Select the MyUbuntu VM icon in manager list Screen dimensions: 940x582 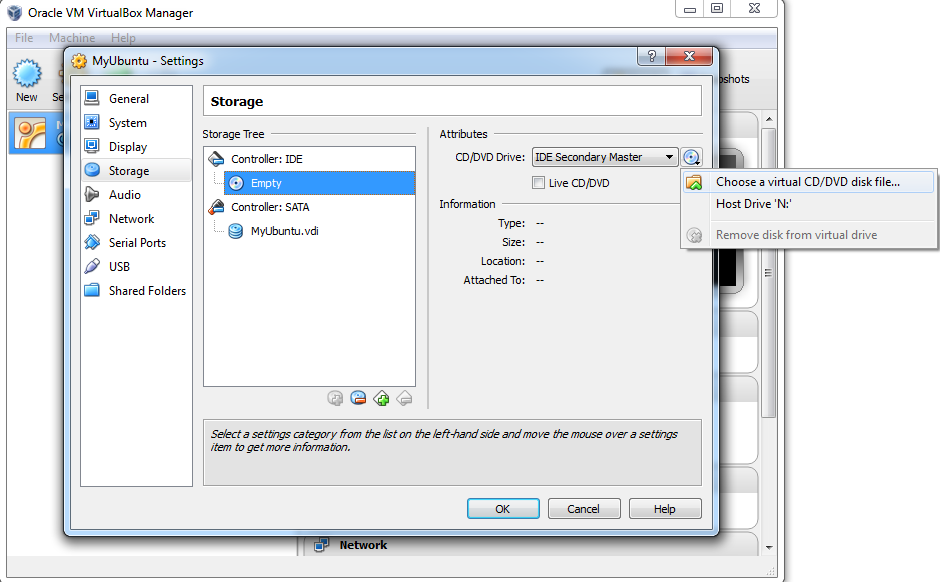coord(31,134)
